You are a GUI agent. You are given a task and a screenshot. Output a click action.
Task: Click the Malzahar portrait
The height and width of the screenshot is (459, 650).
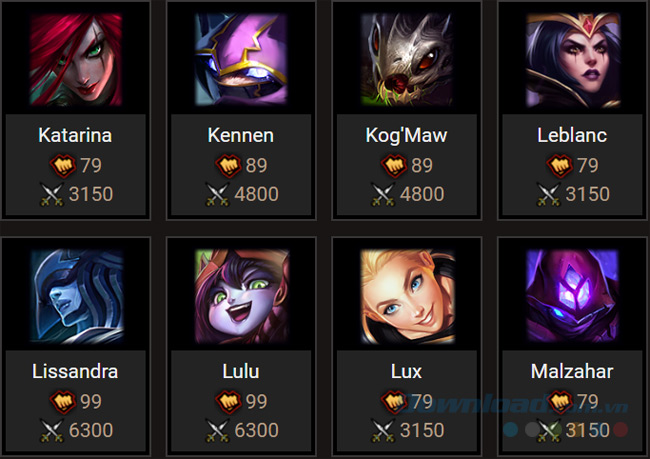click(572, 296)
